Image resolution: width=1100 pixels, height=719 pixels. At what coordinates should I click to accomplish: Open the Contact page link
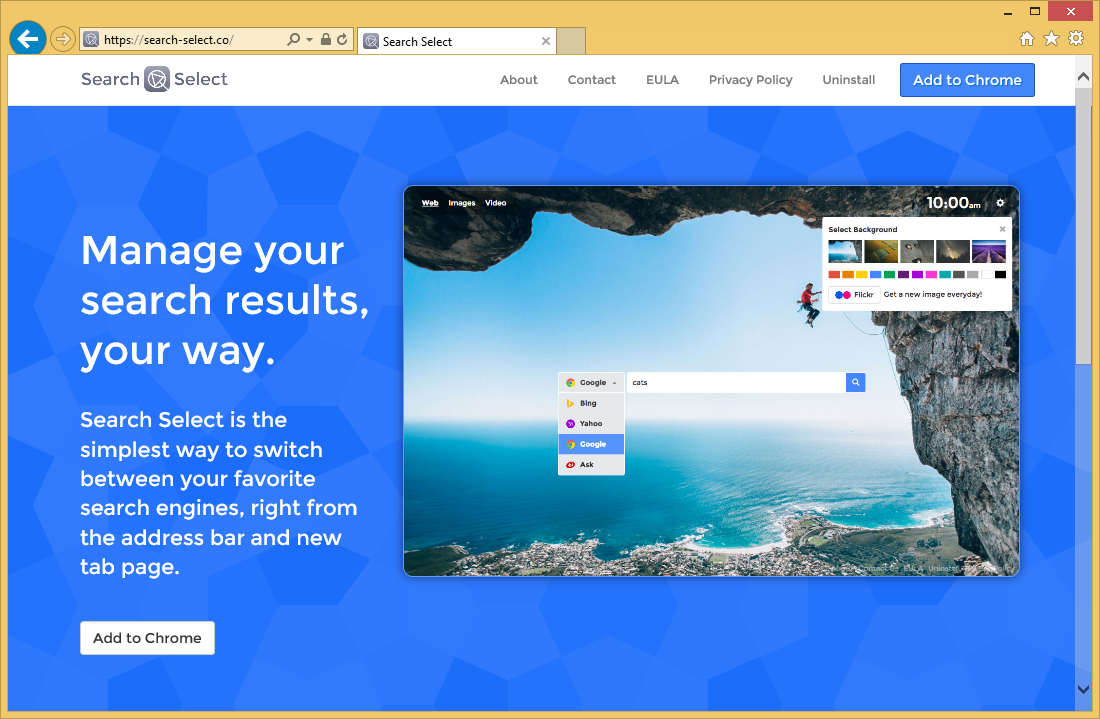591,80
